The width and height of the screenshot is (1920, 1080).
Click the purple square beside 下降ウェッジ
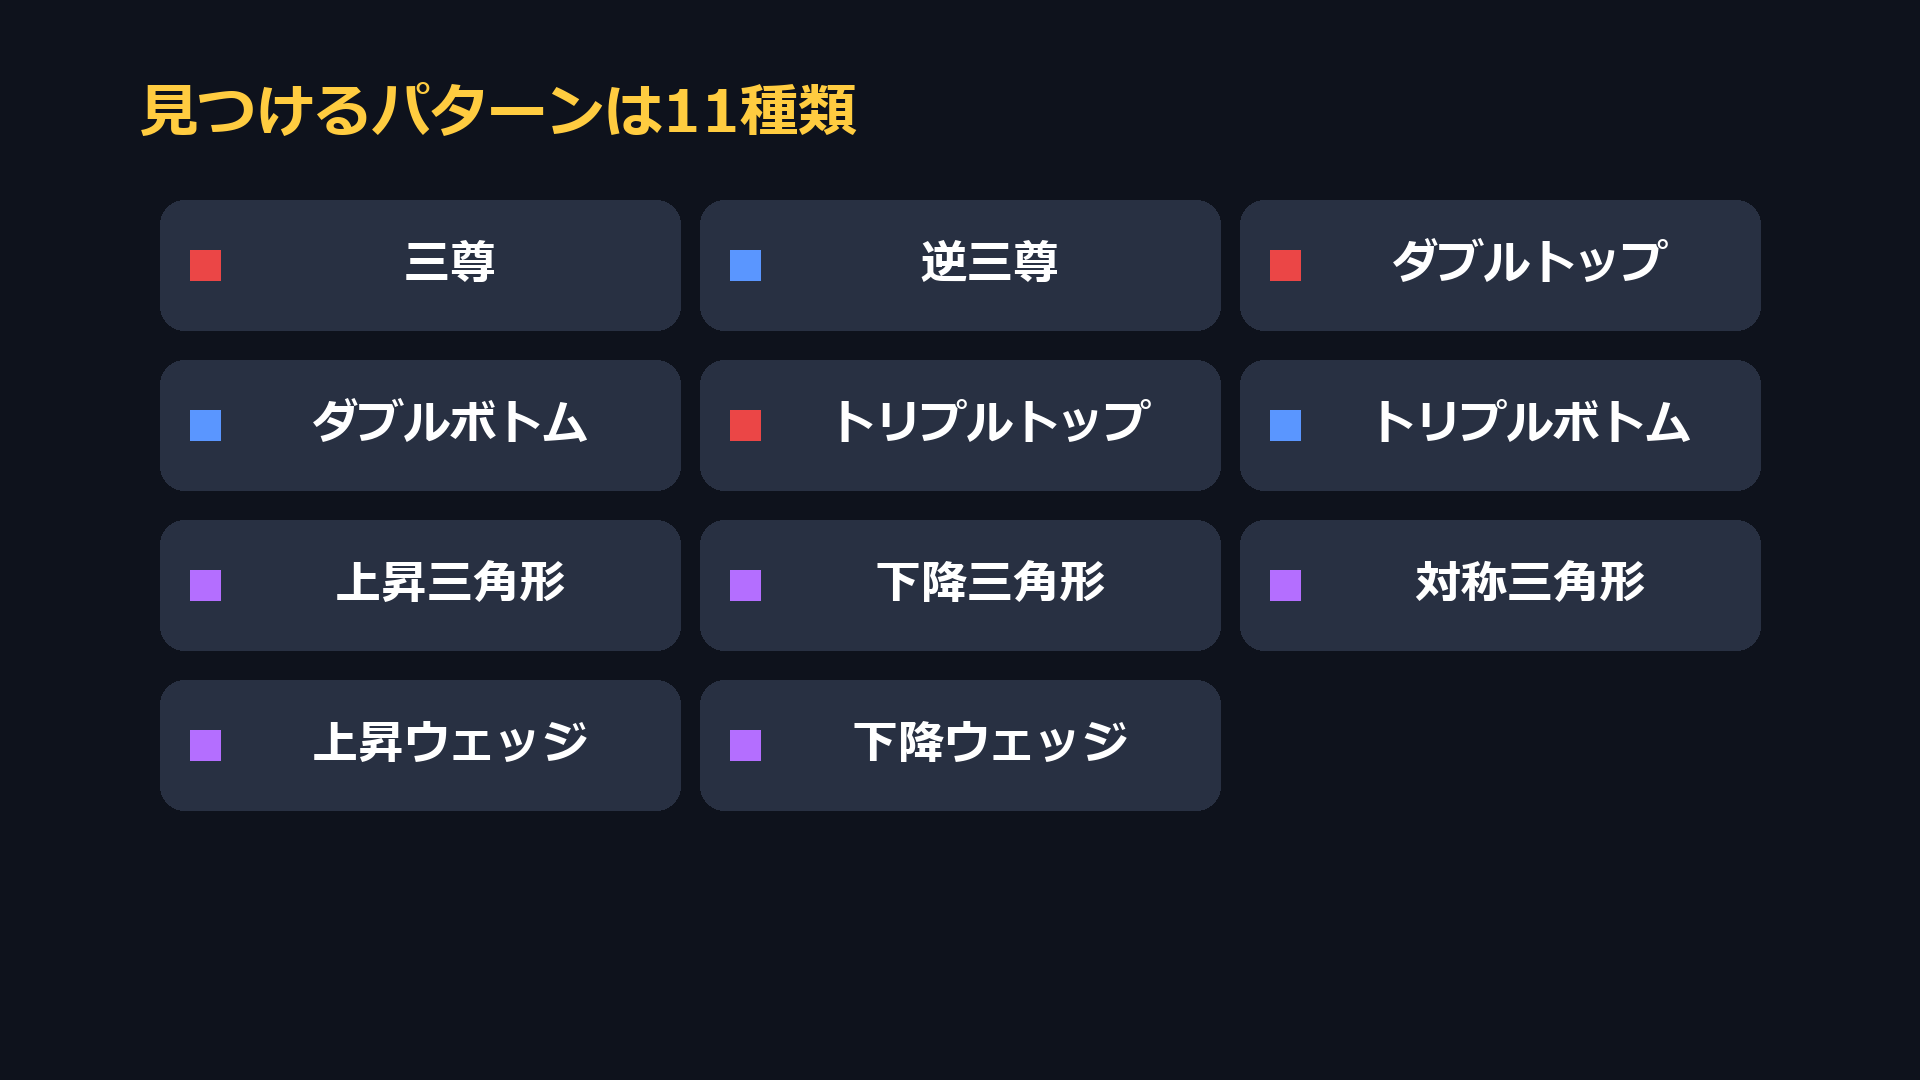pos(745,745)
